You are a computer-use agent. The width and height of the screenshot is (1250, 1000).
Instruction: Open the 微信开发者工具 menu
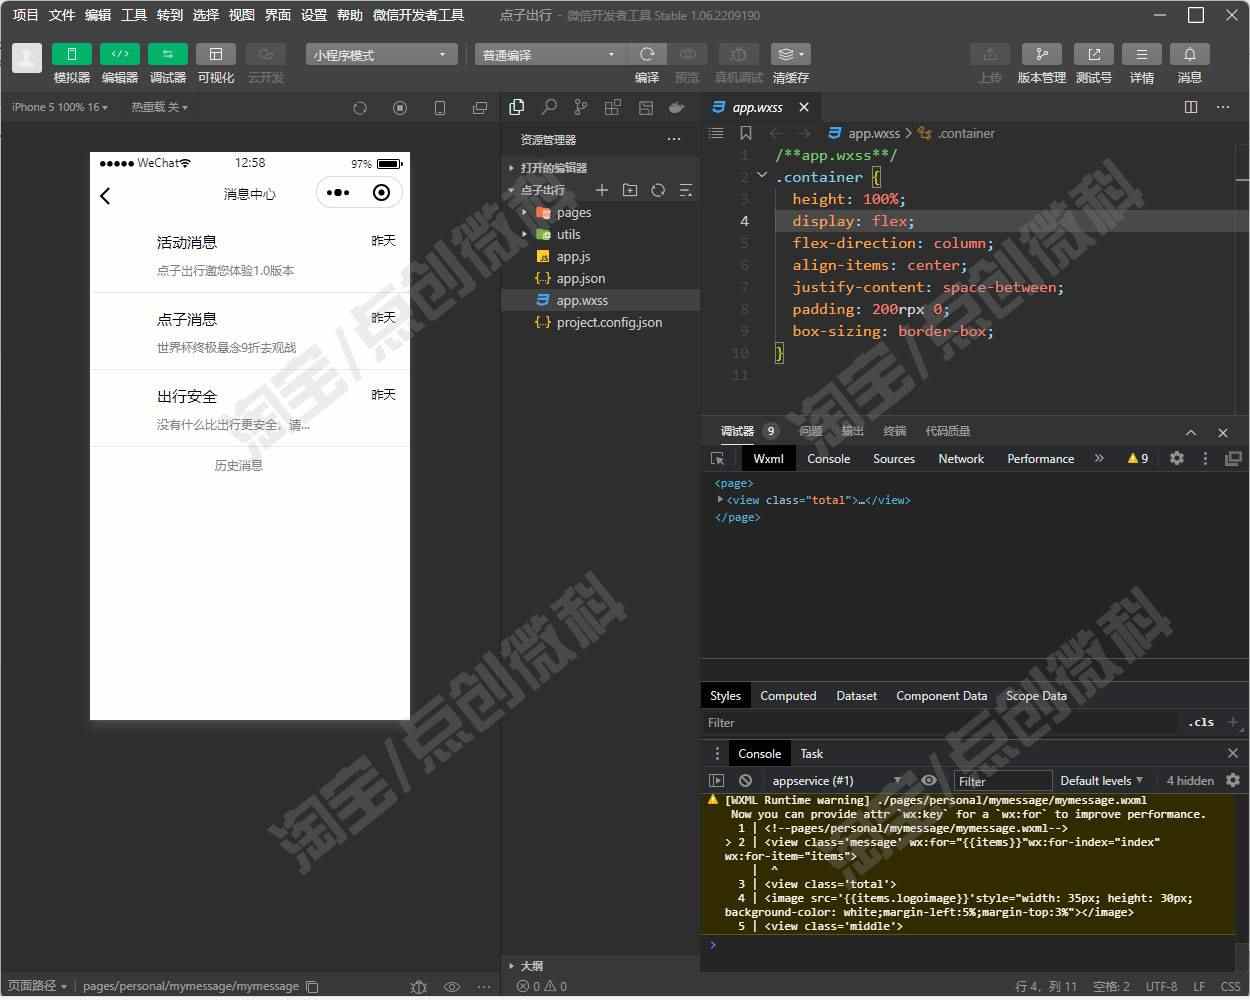(x=418, y=15)
